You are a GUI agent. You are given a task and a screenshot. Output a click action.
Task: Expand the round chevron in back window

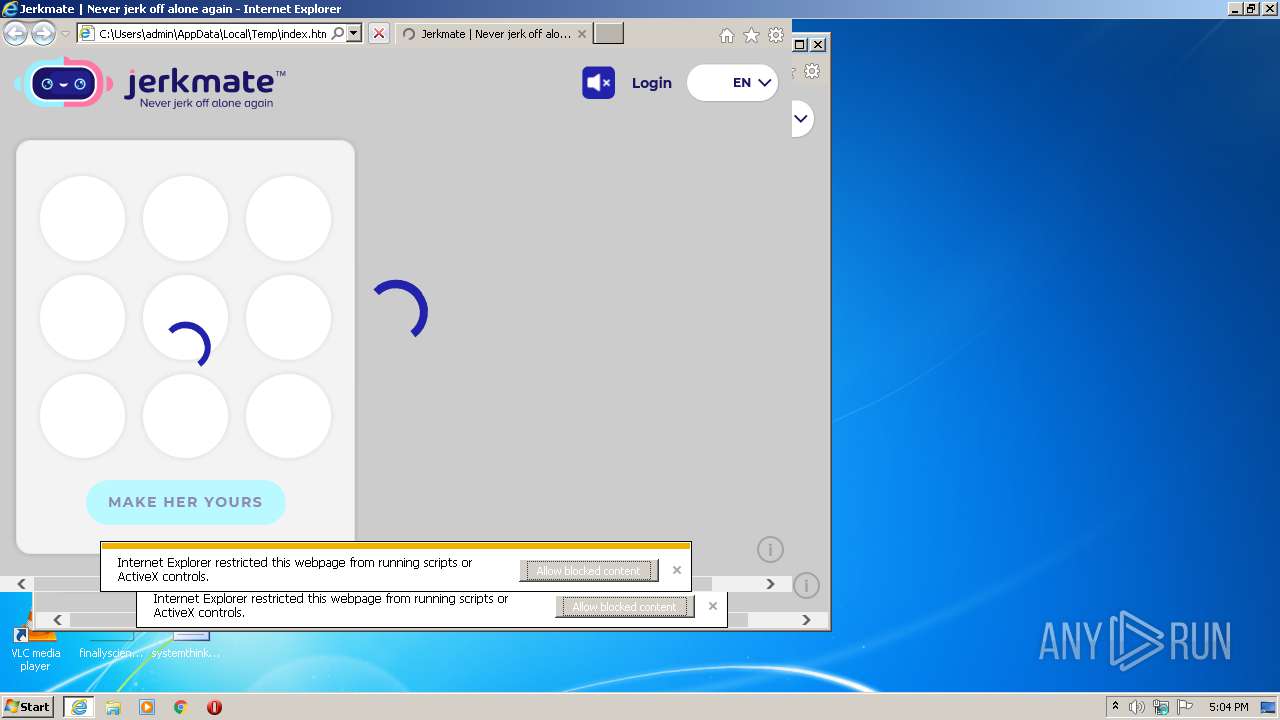click(801, 118)
